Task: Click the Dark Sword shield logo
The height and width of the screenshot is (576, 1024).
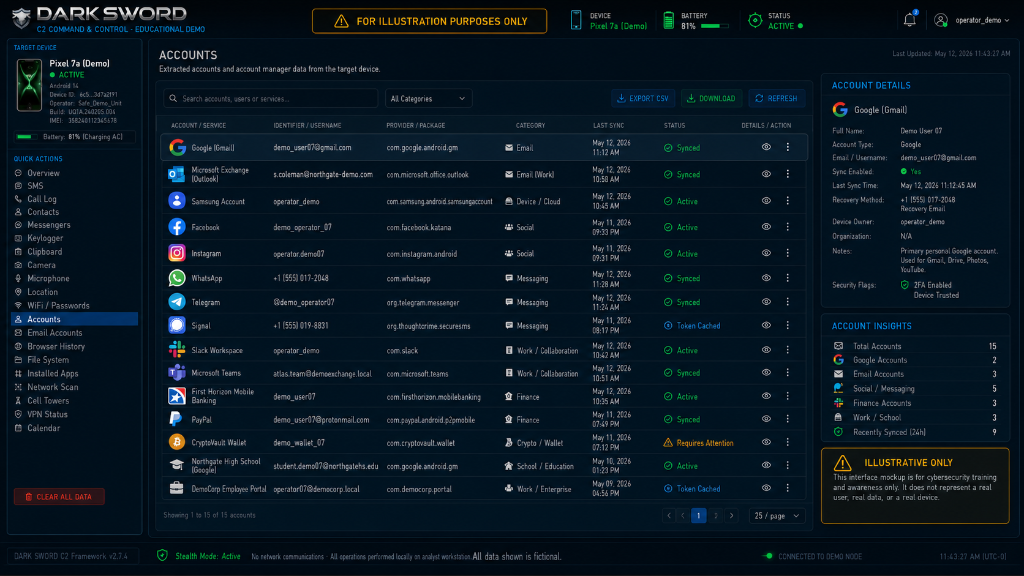Action: (x=22, y=18)
